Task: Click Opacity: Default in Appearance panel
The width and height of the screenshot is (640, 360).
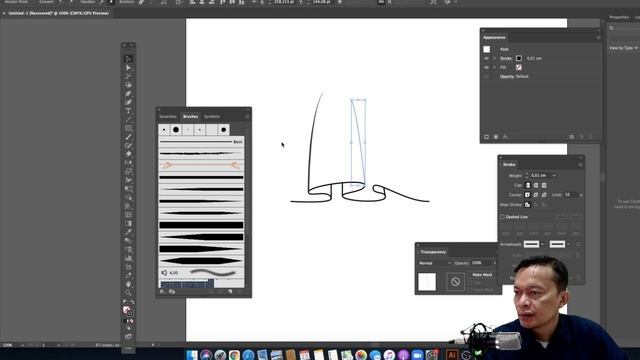Action: 514,76
